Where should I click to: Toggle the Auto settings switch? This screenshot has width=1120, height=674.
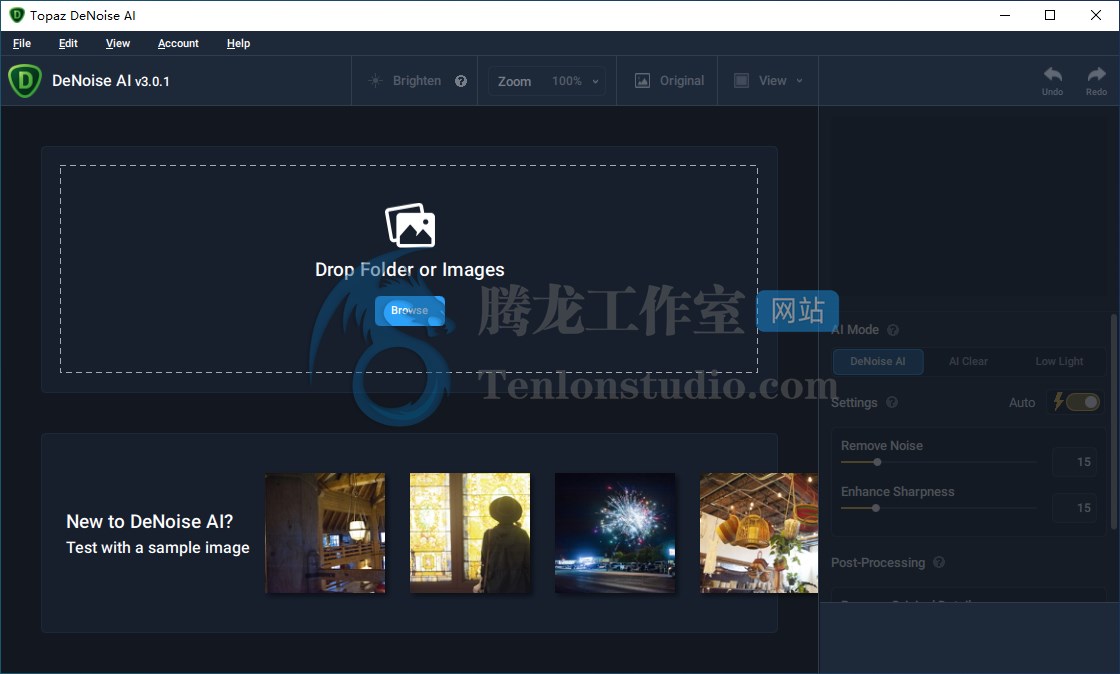point(1081,402)
